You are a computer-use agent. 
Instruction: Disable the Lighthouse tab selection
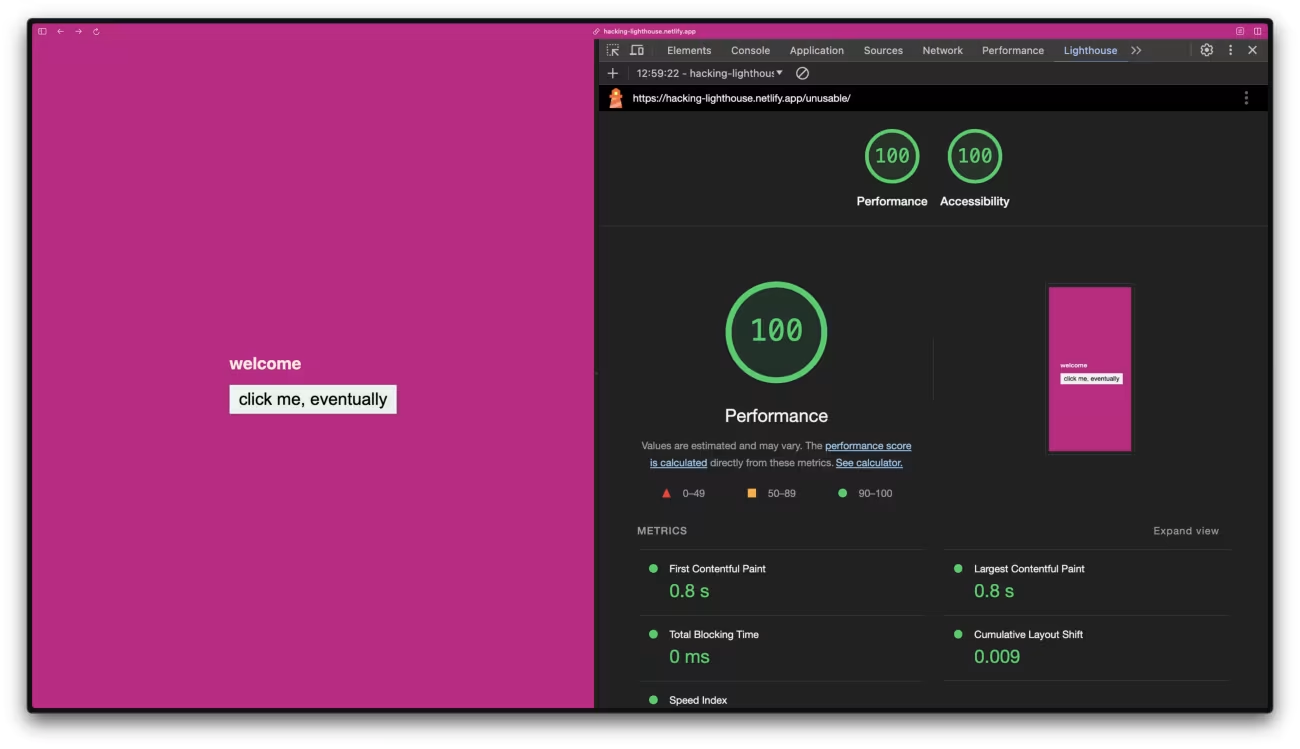[1089, 49]
